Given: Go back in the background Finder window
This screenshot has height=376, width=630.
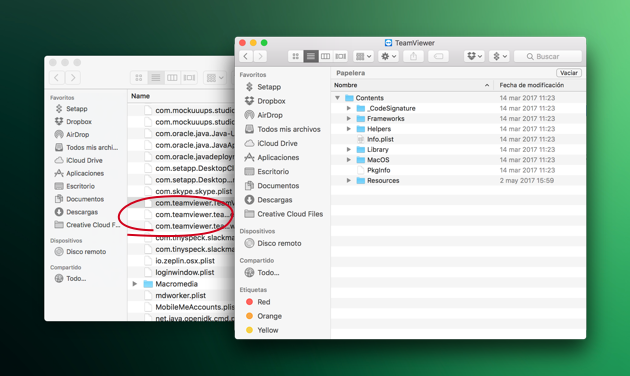Looking at the screenshot, I should pos(57,77).
